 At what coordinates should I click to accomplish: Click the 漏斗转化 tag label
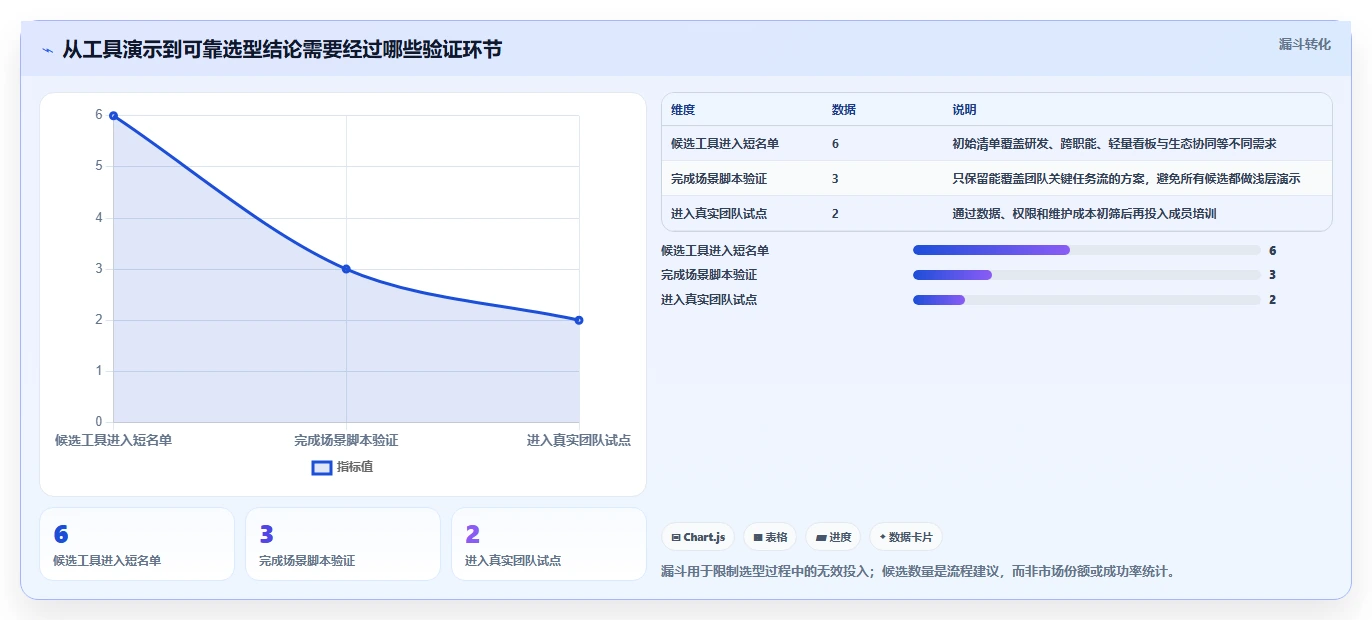(1305, 44)
